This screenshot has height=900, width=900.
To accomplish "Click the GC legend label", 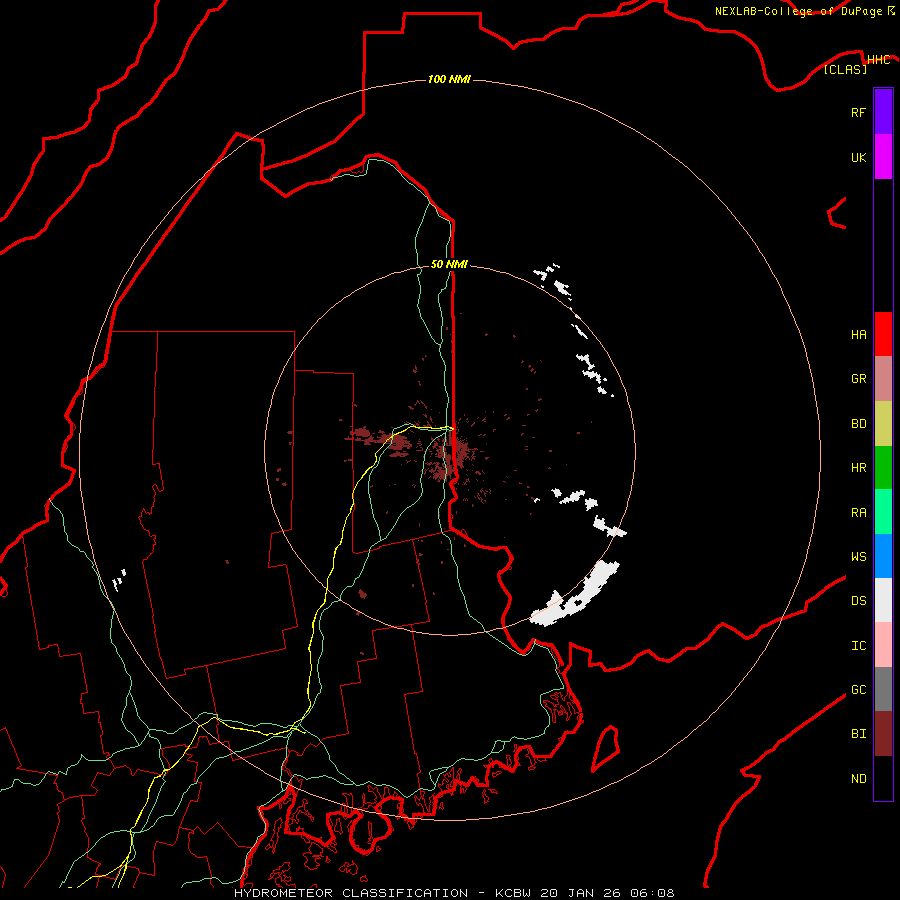I will pos(858,690).
